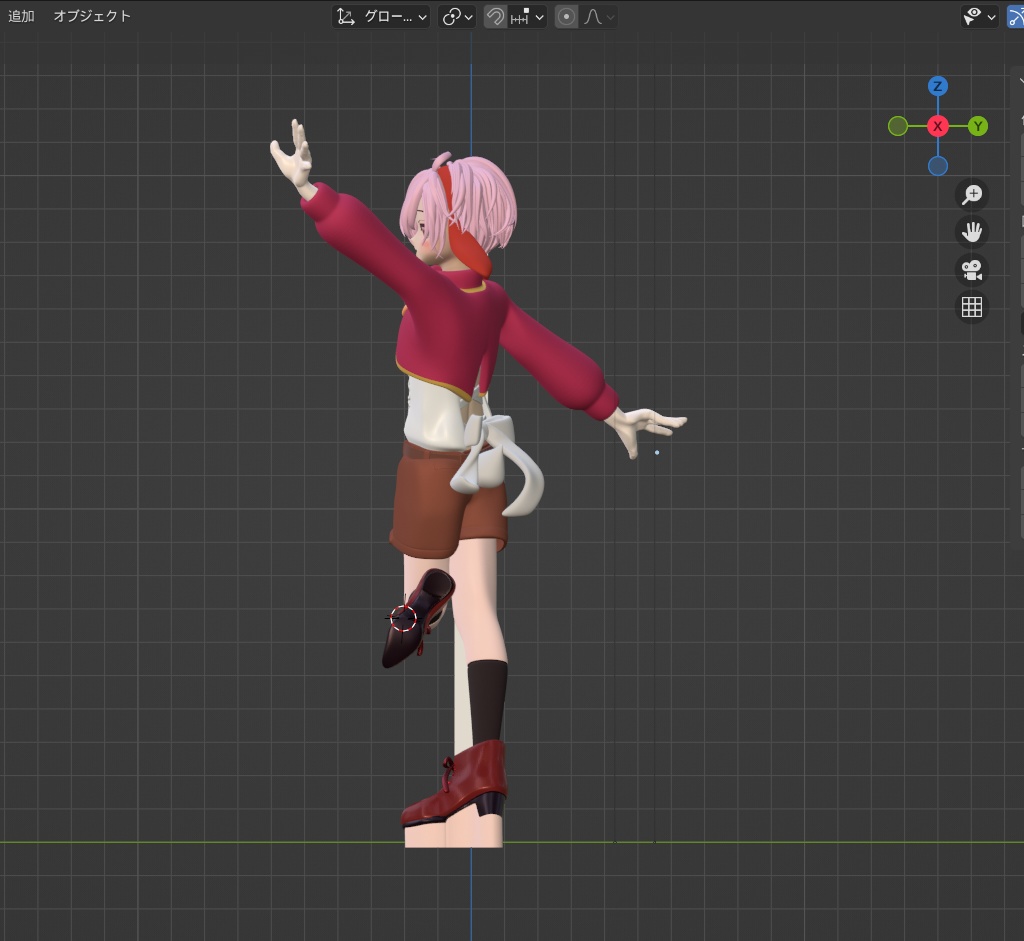Click the blue Z axis gizmo circle

tap(937, 86)
